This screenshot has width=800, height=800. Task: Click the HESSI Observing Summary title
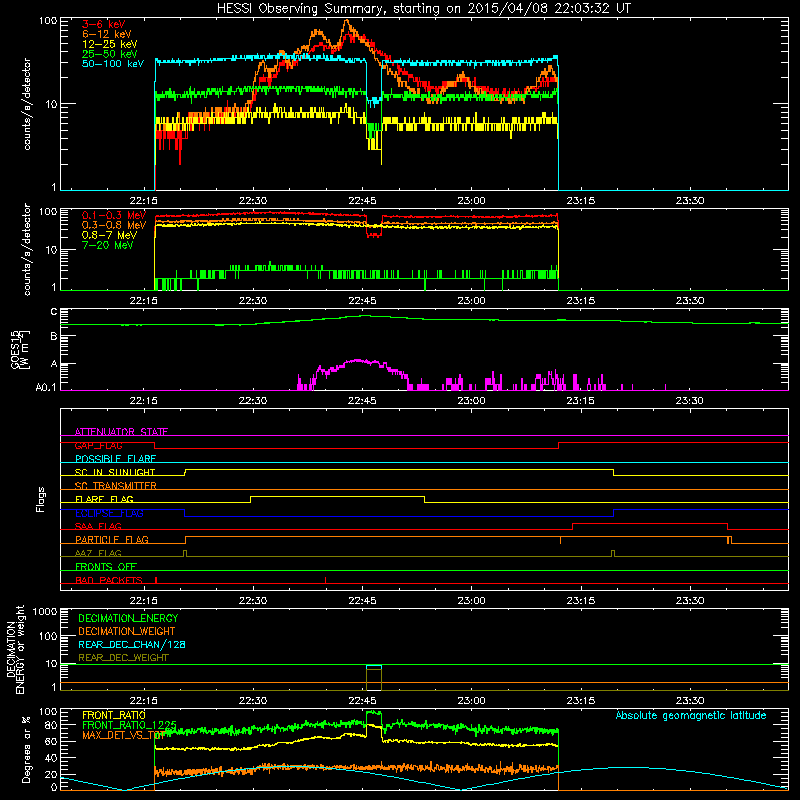(x=423, y=9)
